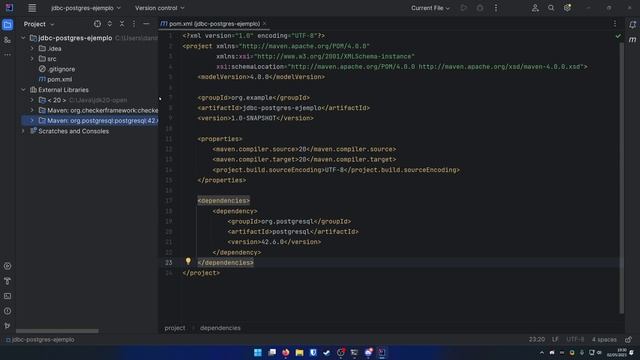The image size is (640, 360).
Task: Open Notifications bell icon
Action: [632, 24]
